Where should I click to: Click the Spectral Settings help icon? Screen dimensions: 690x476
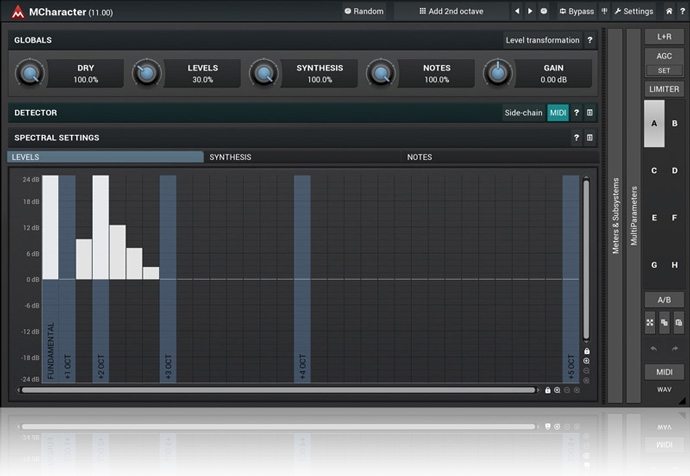pos(576,138)
